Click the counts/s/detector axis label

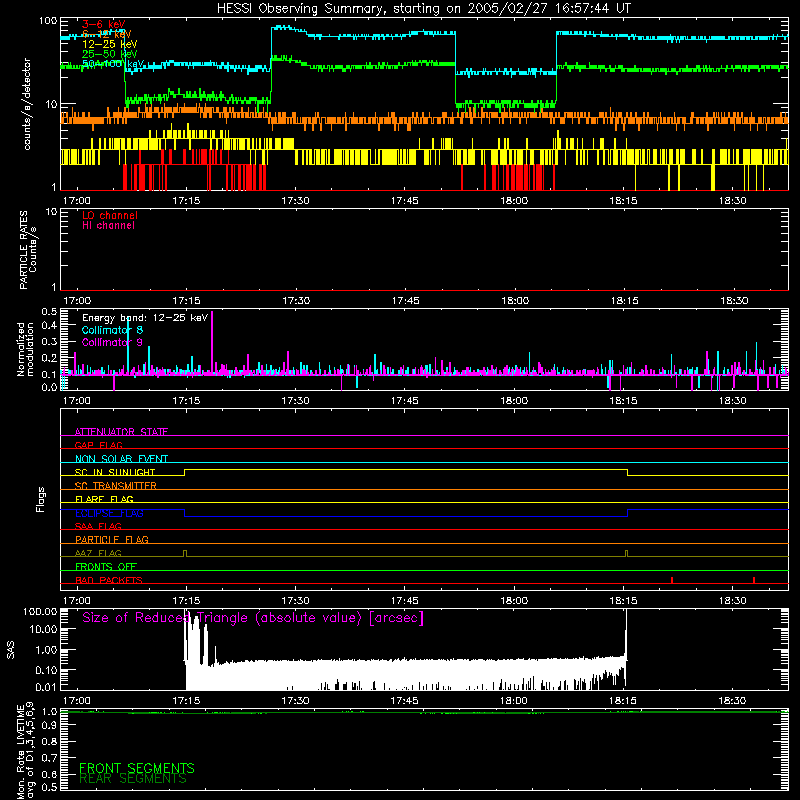pyautogui.click(x=27, y=104)
